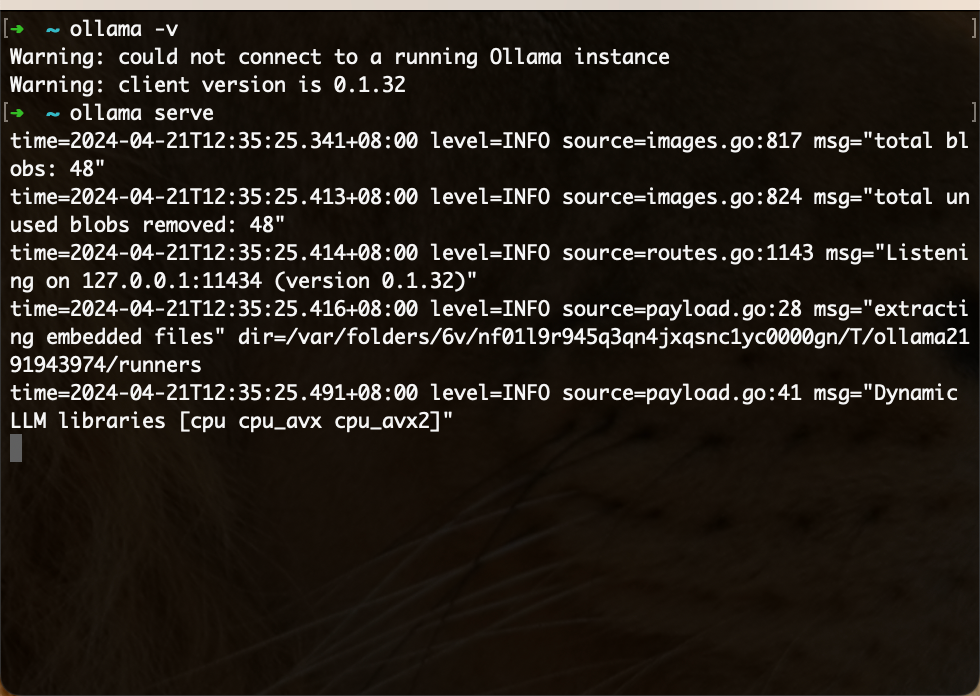Click the 'ollama -v' command text

tap(124, 29)
